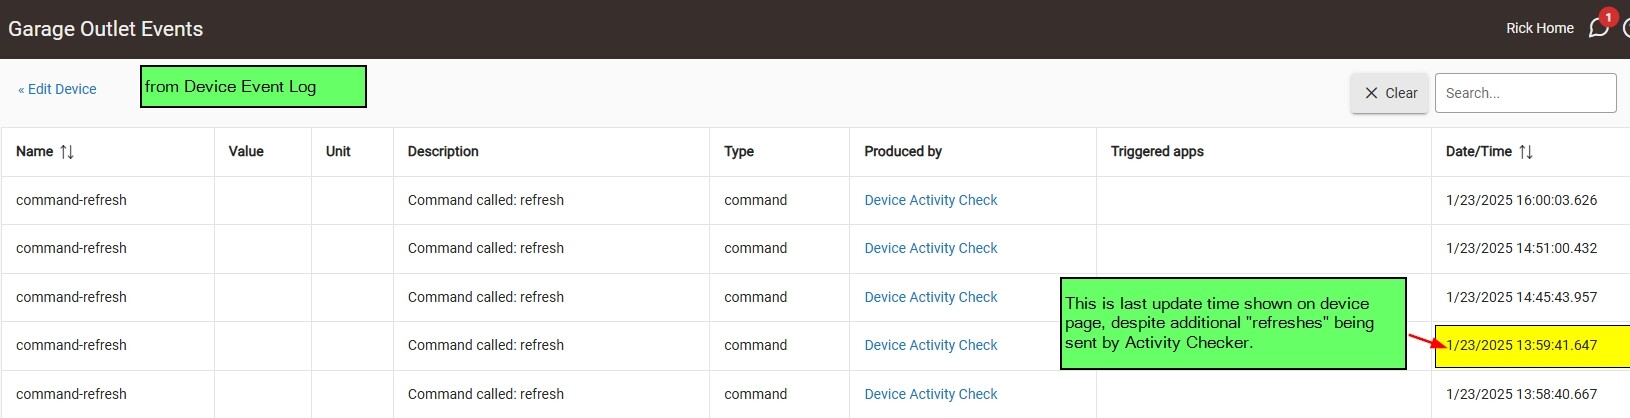The image size is (1630, 418).
Task: Click the Garage Outlet Events page title
Action: (x=106, y=29)
